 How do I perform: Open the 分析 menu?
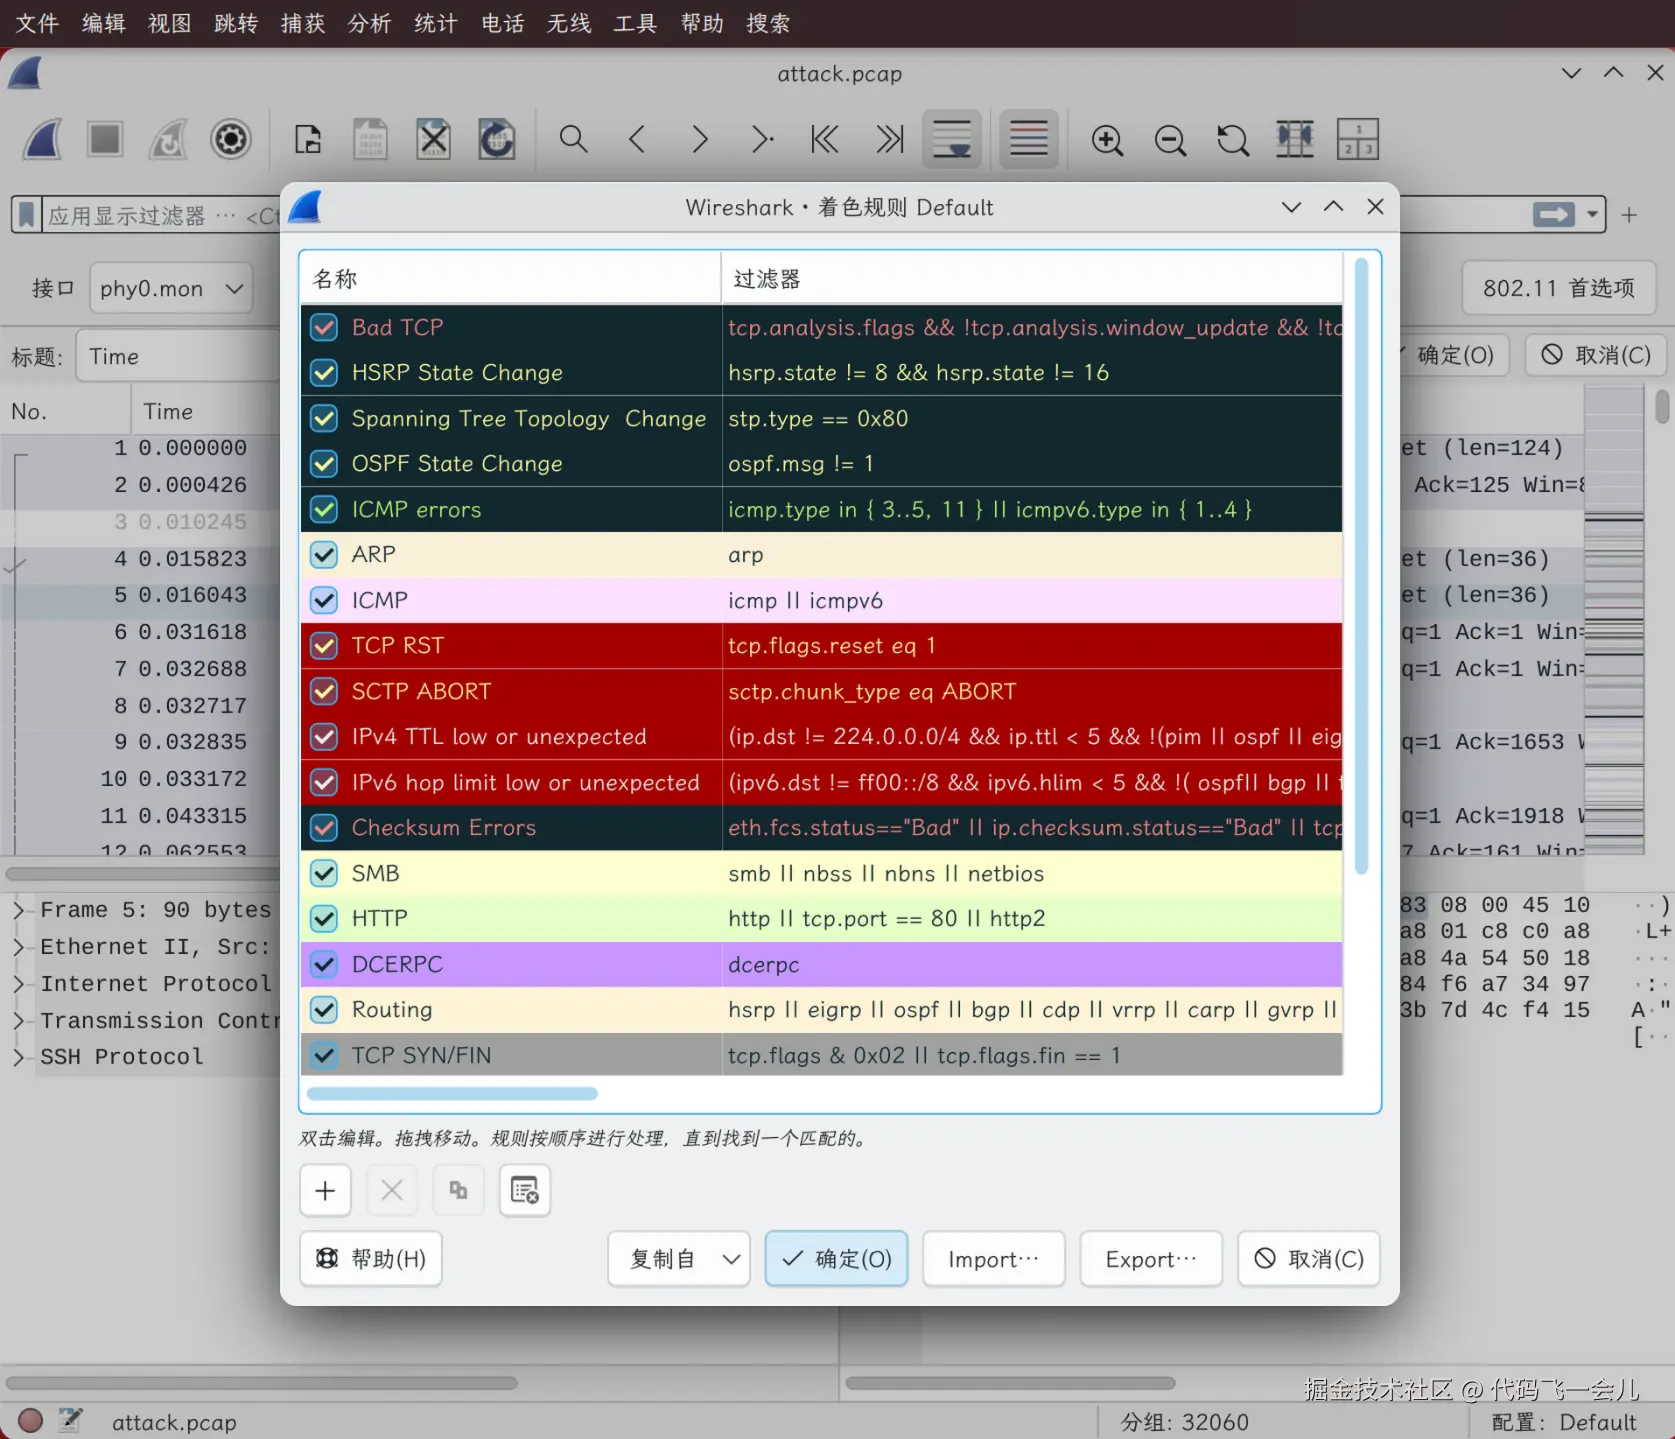tap(369, 23)
